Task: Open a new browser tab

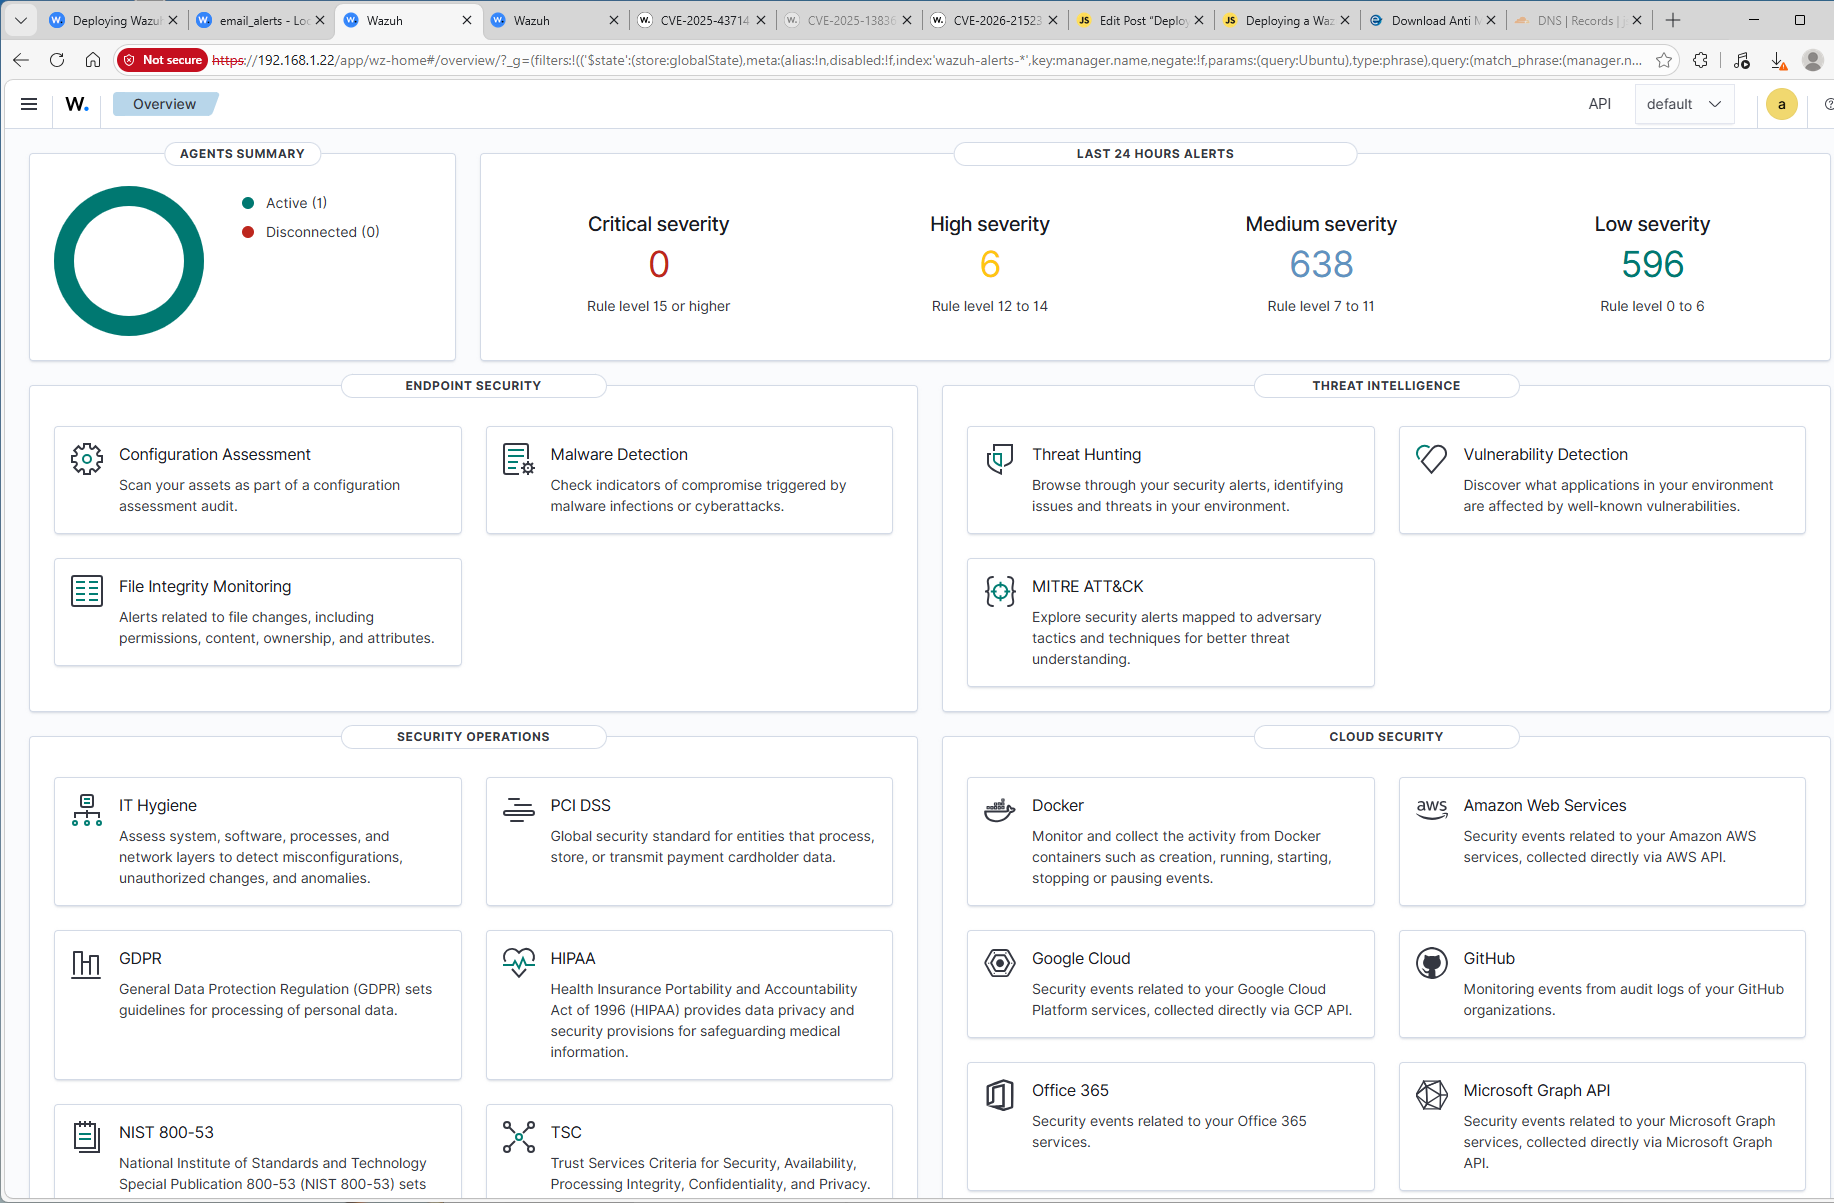Action: 1673,20
